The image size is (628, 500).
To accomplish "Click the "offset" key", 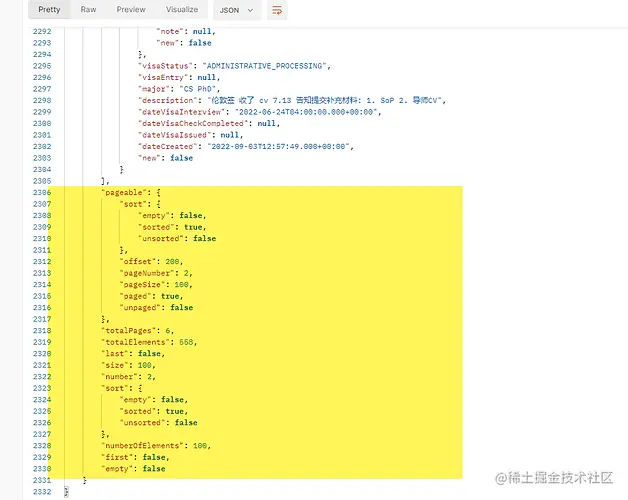I will [x=138, y=262].
